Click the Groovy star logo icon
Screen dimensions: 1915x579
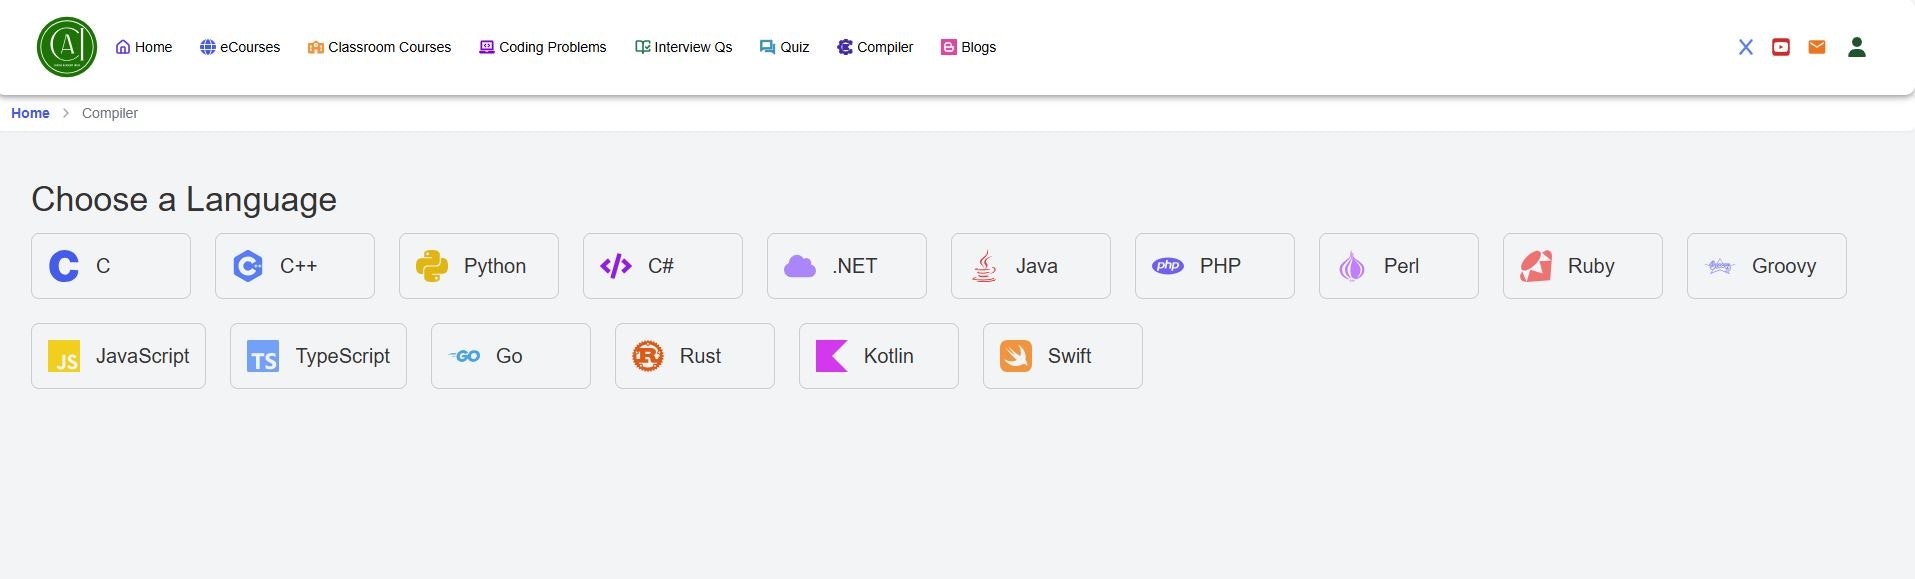click(1720, 266)
